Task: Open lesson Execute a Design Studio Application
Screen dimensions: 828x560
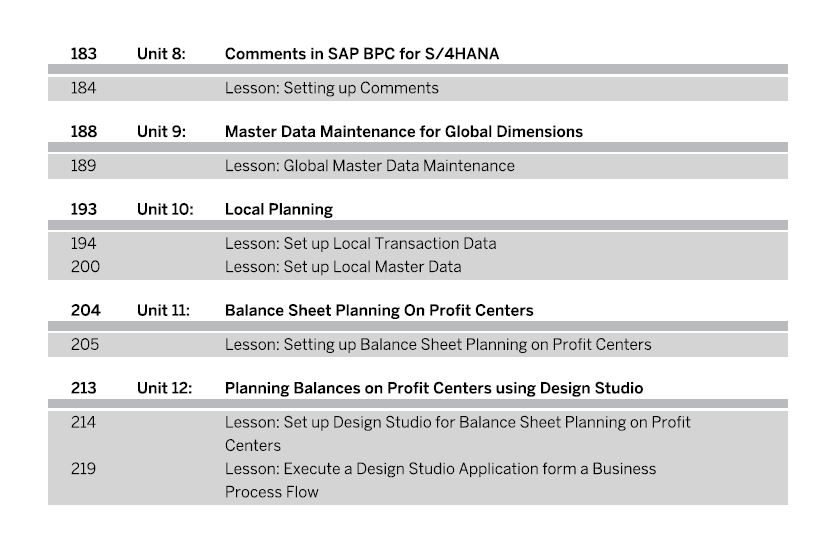Action: tap(440, 480)
